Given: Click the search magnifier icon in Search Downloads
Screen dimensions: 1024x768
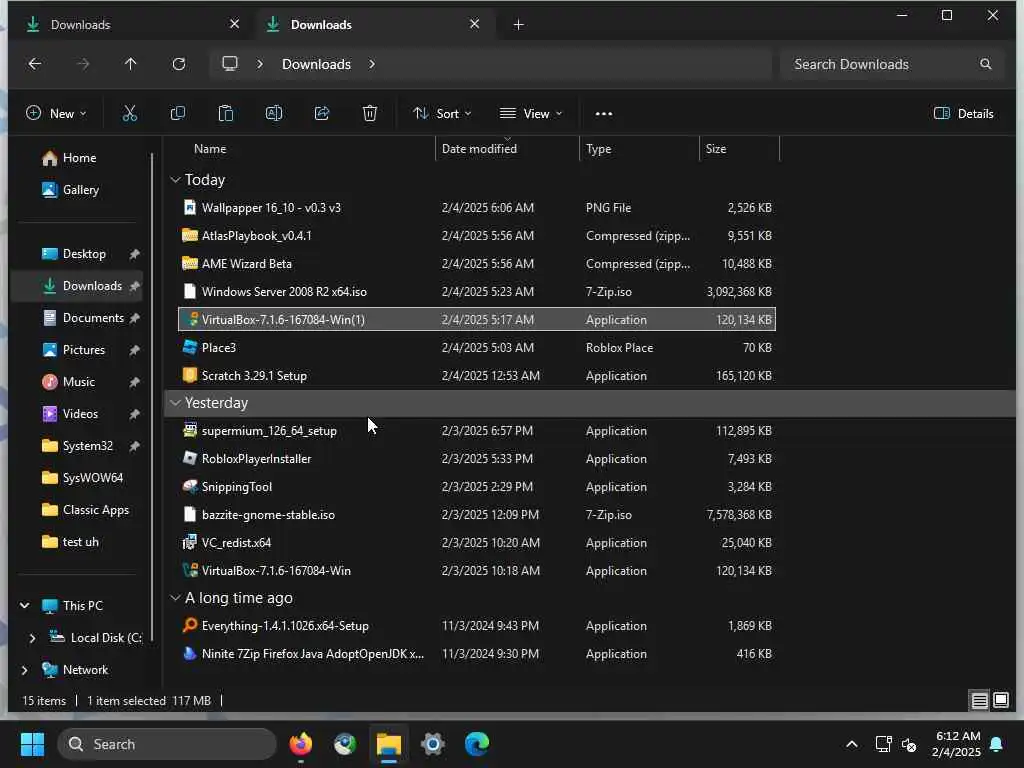Looking at the screenshot, I should [x=985, y=64].
